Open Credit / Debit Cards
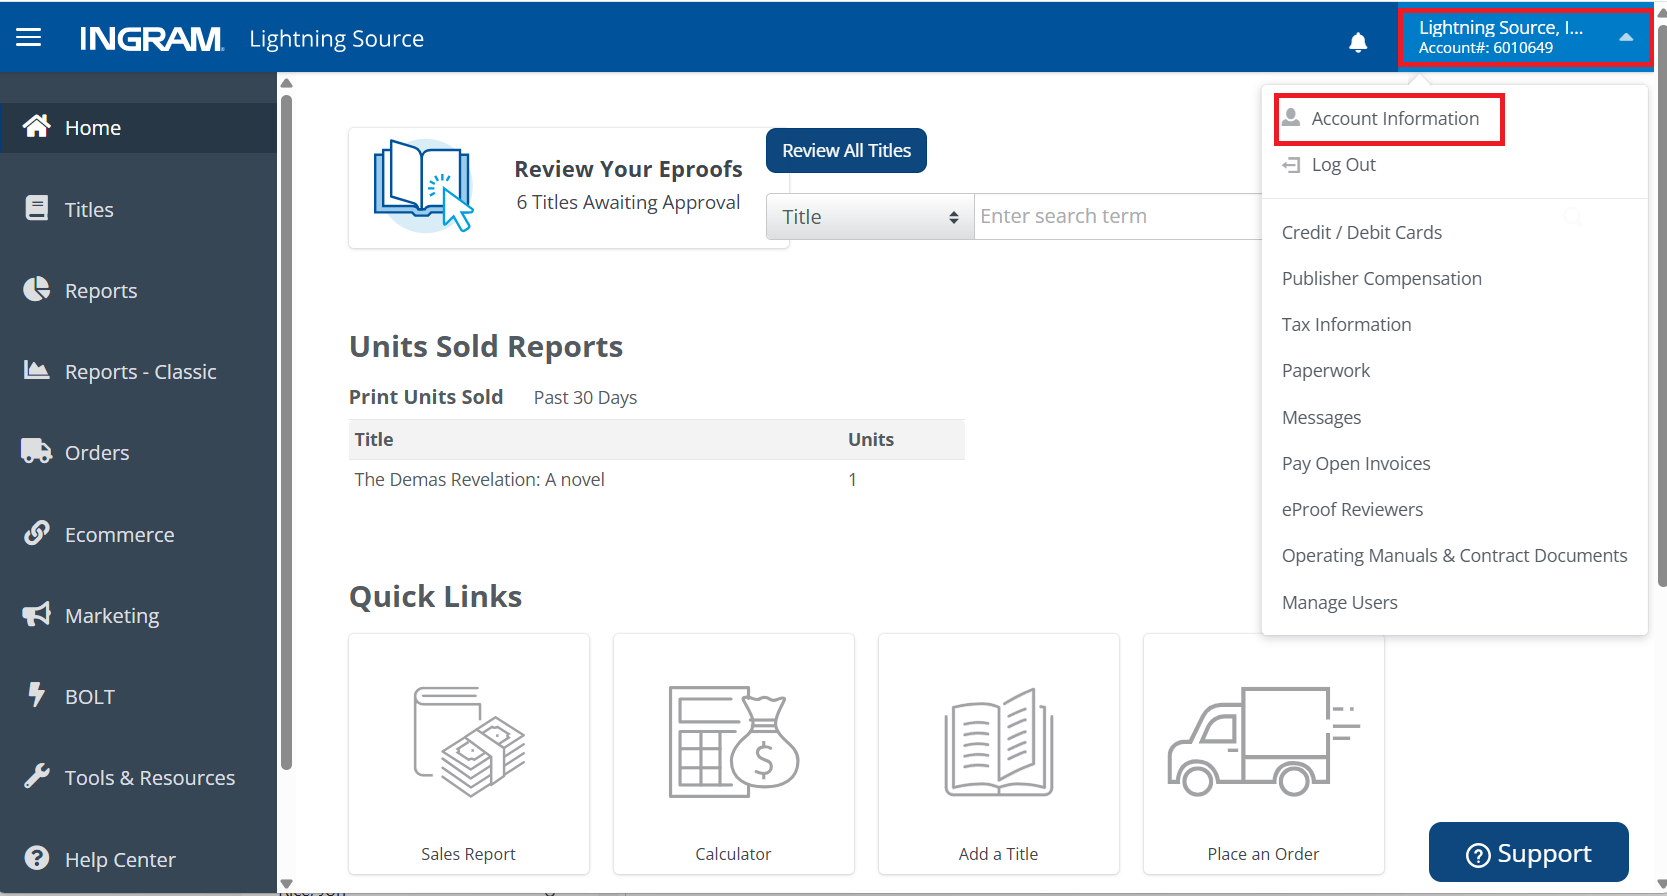This screenshot has width=1667, height=896. click(1362, 232)
